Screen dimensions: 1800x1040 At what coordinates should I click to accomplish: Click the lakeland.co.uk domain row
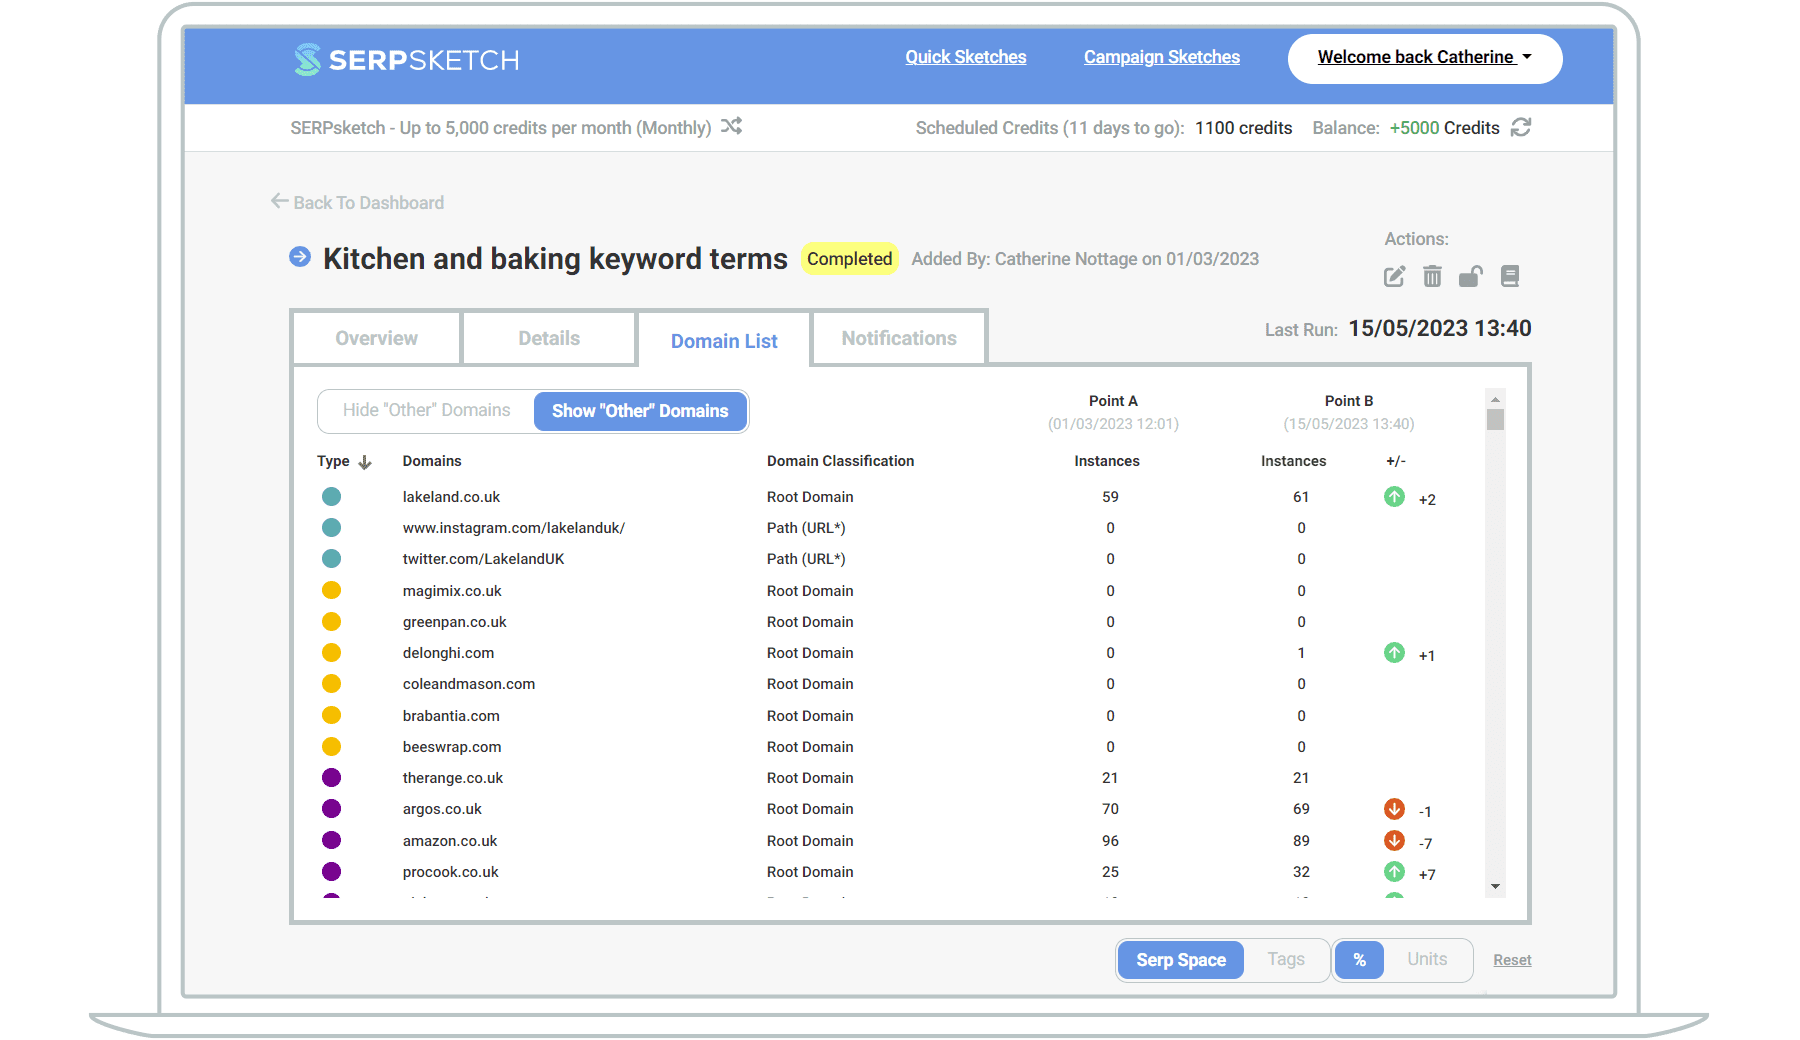click(x=880, y=497)
